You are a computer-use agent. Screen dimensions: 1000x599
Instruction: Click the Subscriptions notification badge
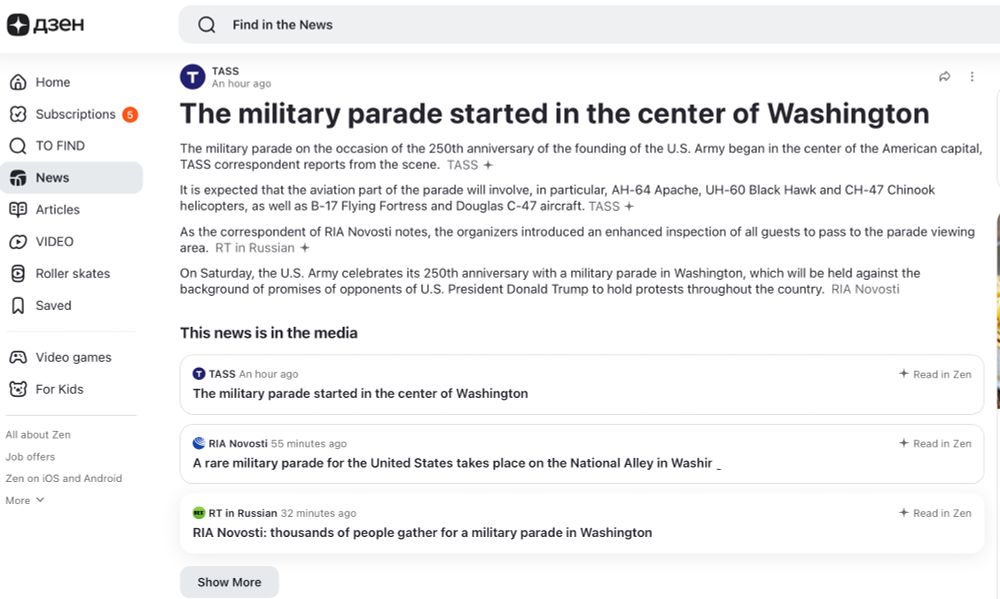tap(130, 114)
